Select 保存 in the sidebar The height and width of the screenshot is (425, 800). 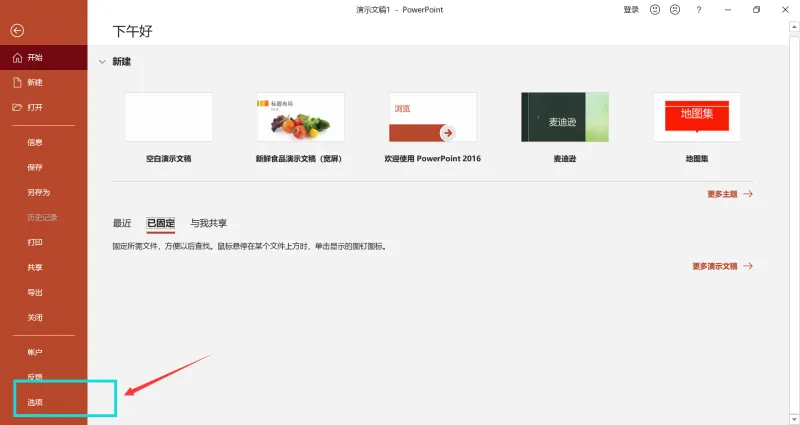click(x=35, y=167)
